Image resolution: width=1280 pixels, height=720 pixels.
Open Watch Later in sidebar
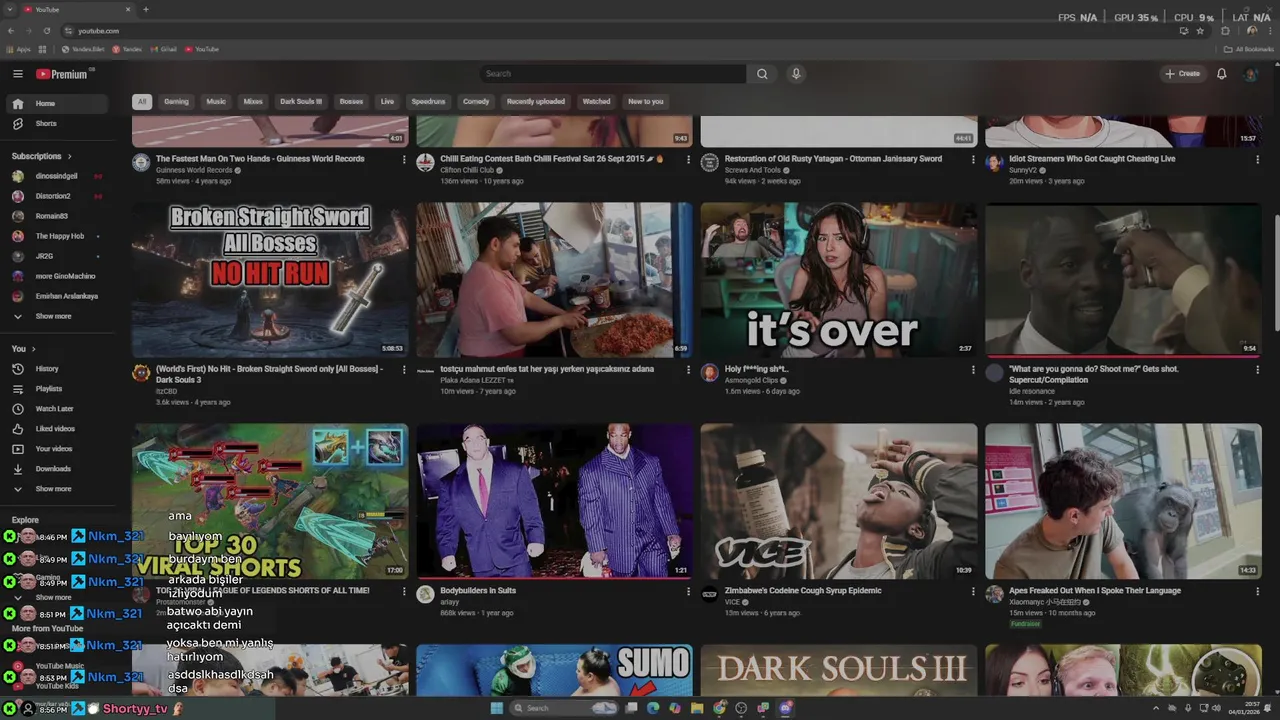click(x=58, y=409)
